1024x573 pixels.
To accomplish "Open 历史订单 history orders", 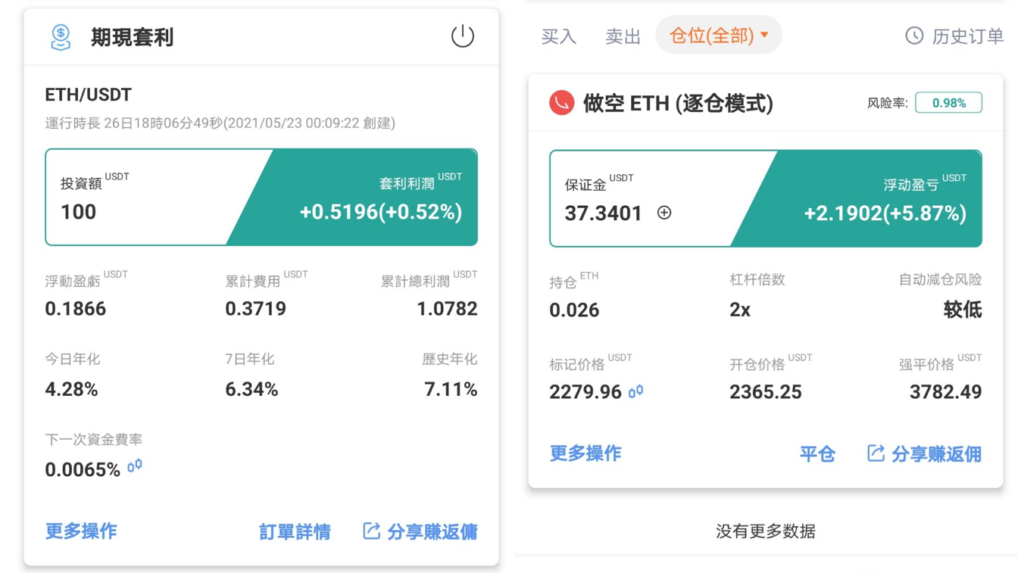I will (x=954, y=36).
